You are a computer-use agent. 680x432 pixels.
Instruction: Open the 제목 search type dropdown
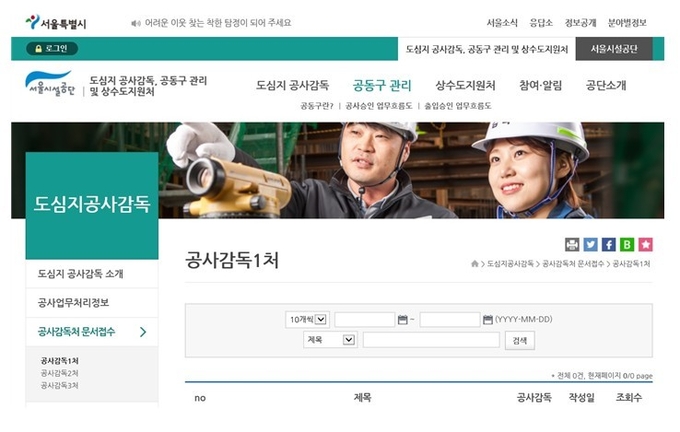coord(330,340)
